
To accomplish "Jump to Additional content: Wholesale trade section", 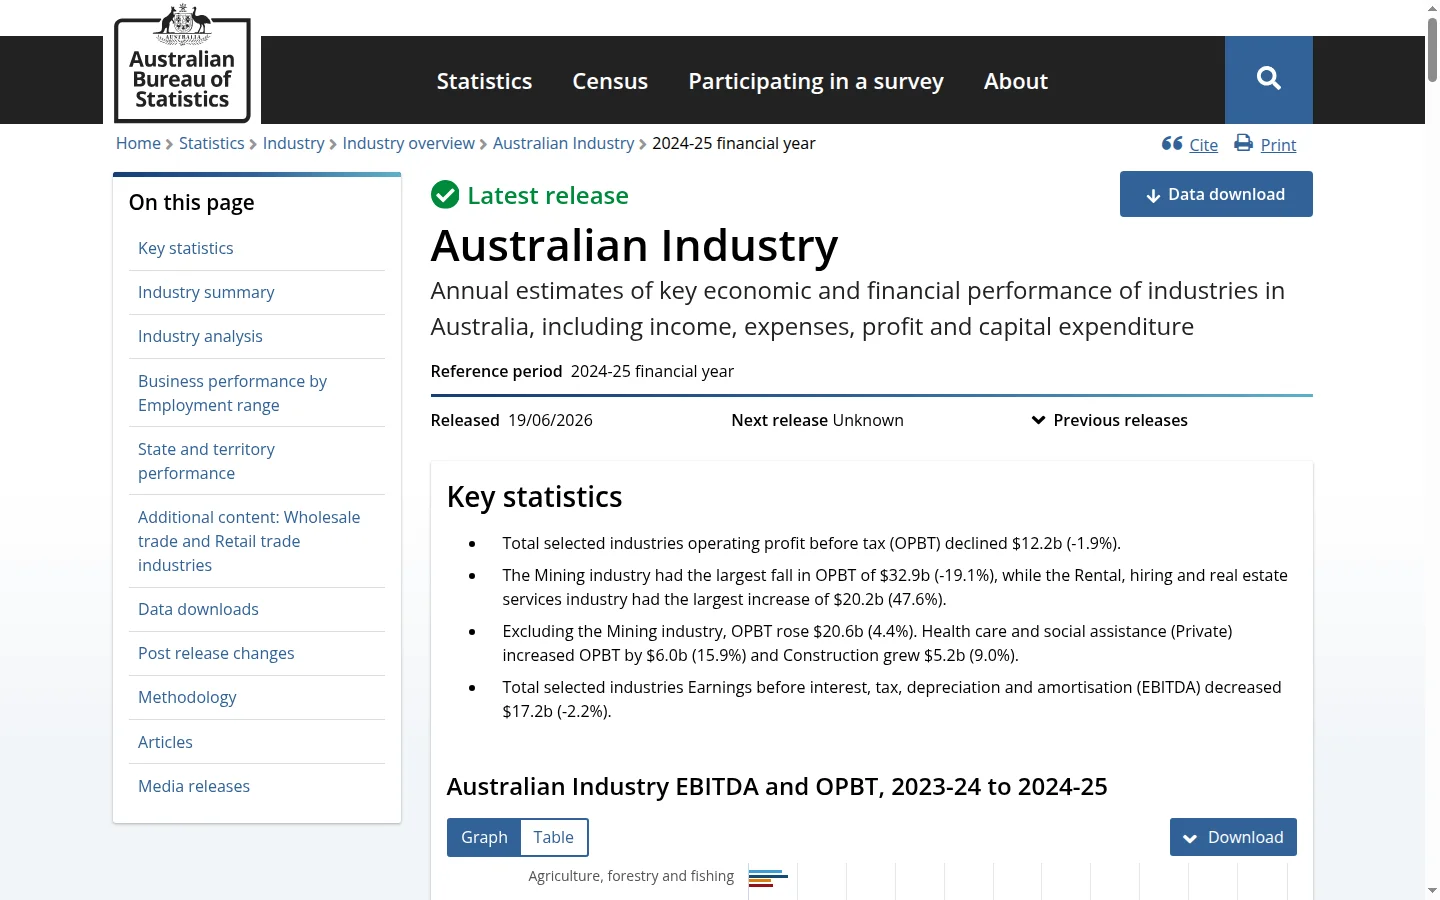I will tap(249, 541).
